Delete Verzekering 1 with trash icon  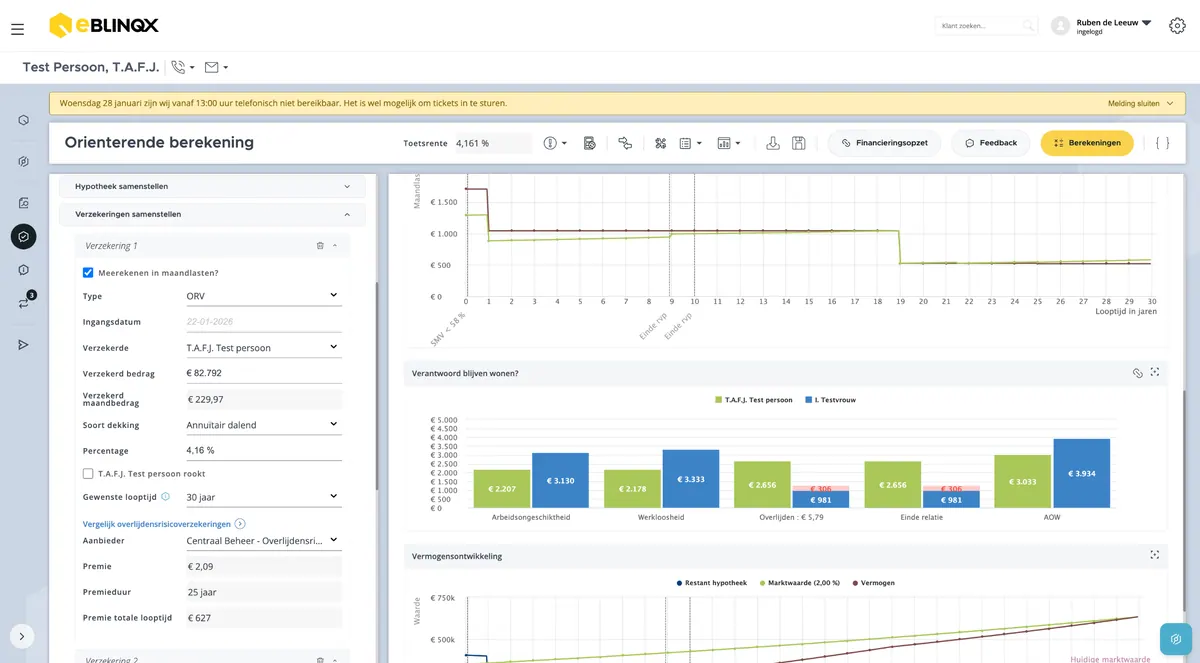tap(320, 245)
